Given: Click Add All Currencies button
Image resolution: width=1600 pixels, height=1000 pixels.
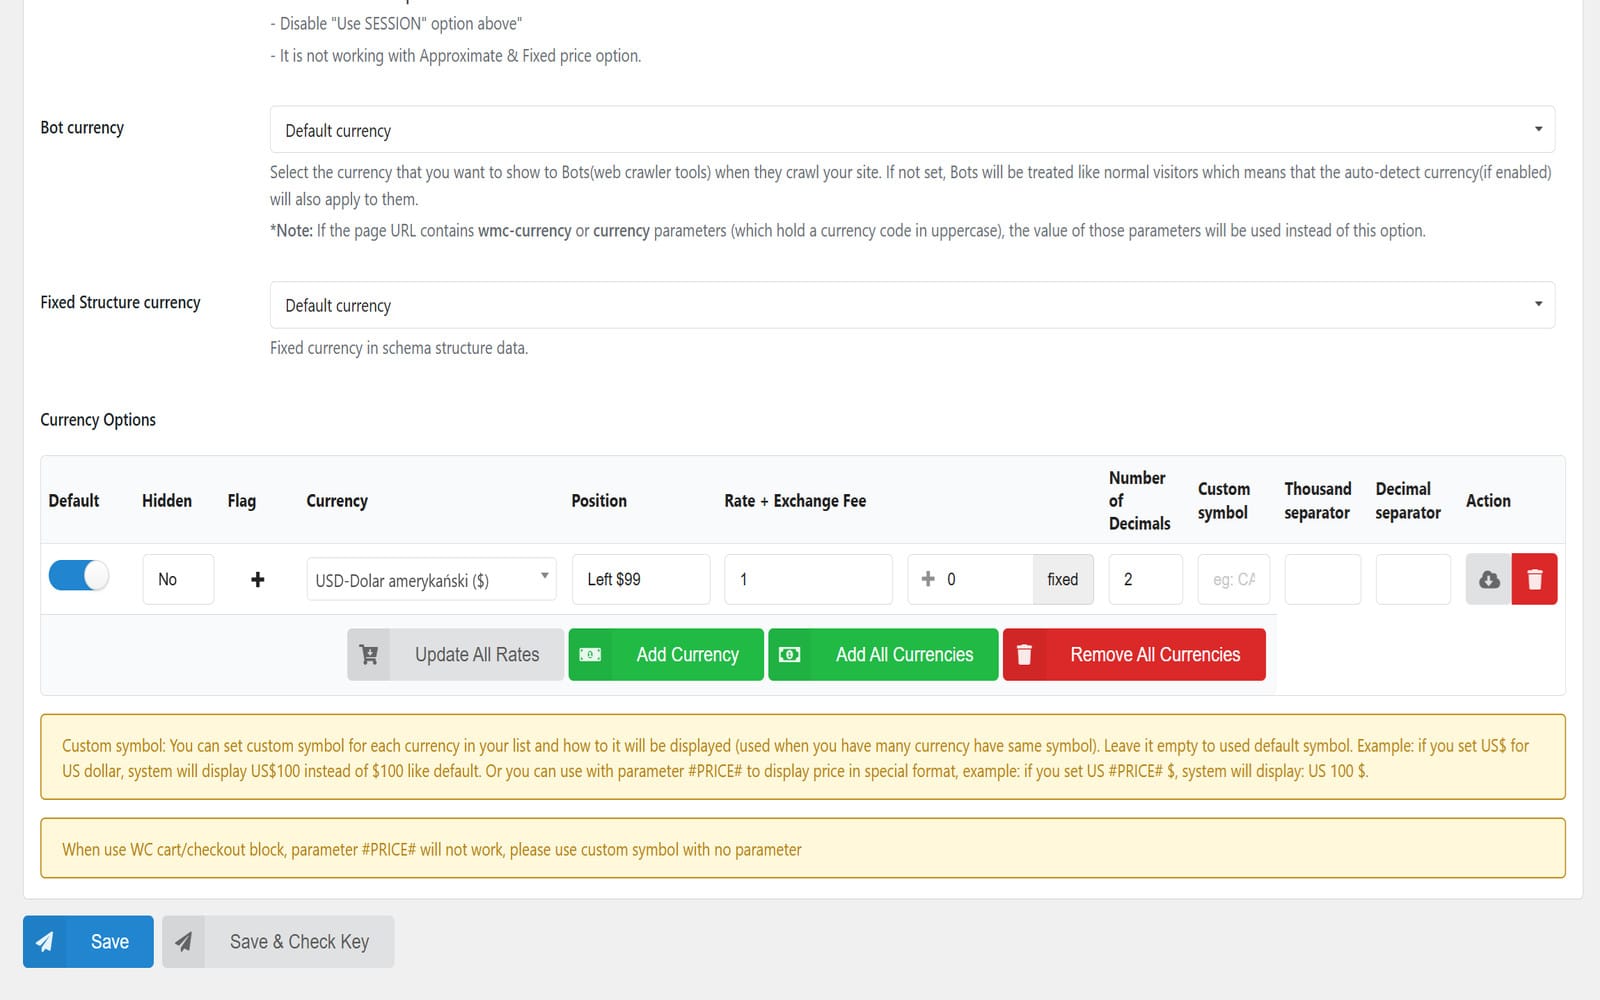Looking at the screenshot, I should (884, 655).
